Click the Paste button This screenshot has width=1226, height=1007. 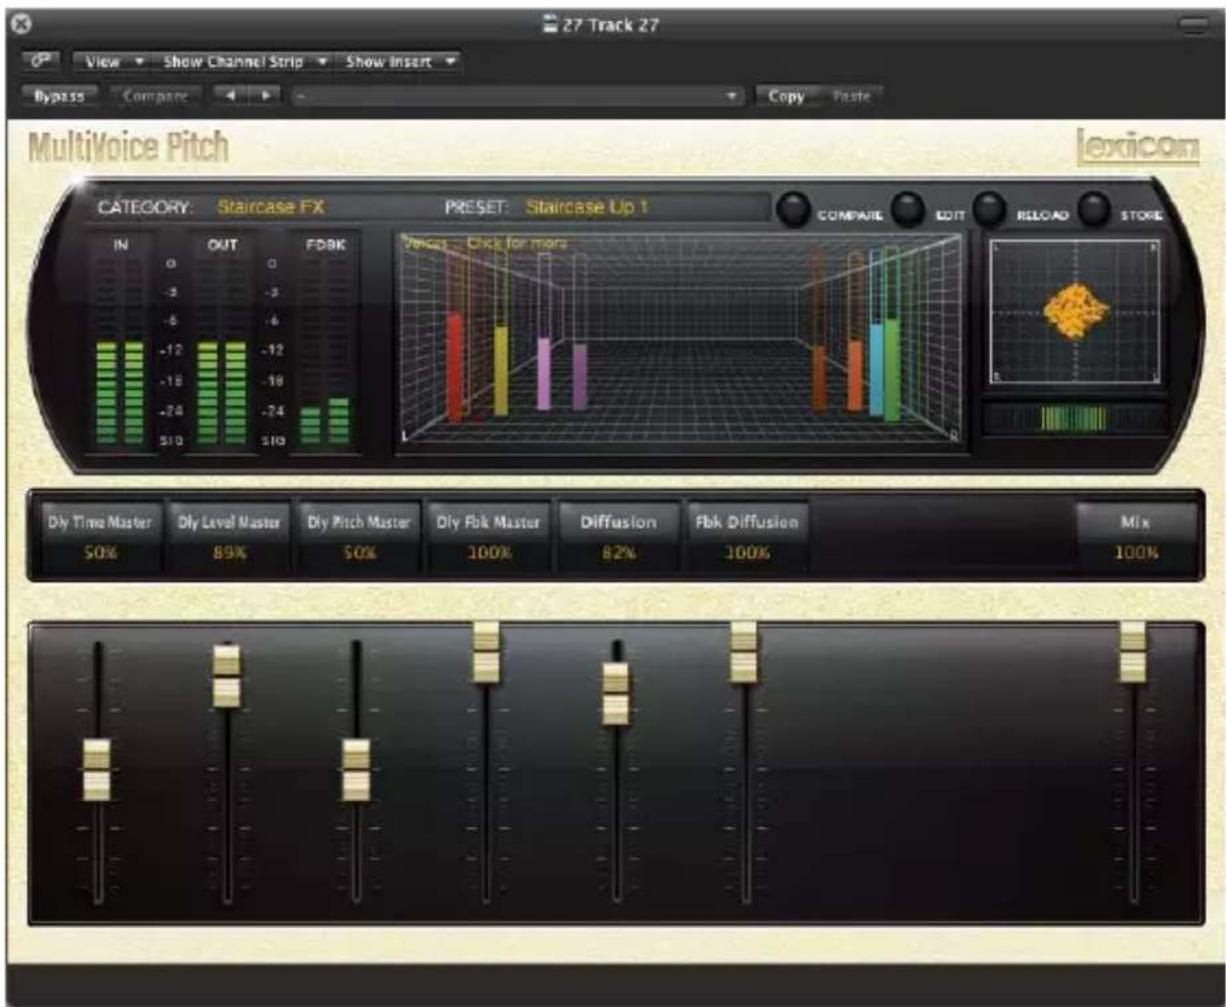tap(851, 96)
